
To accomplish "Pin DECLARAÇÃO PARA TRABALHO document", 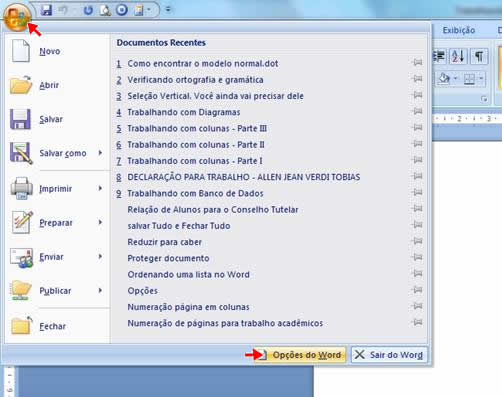I will 417,176.
